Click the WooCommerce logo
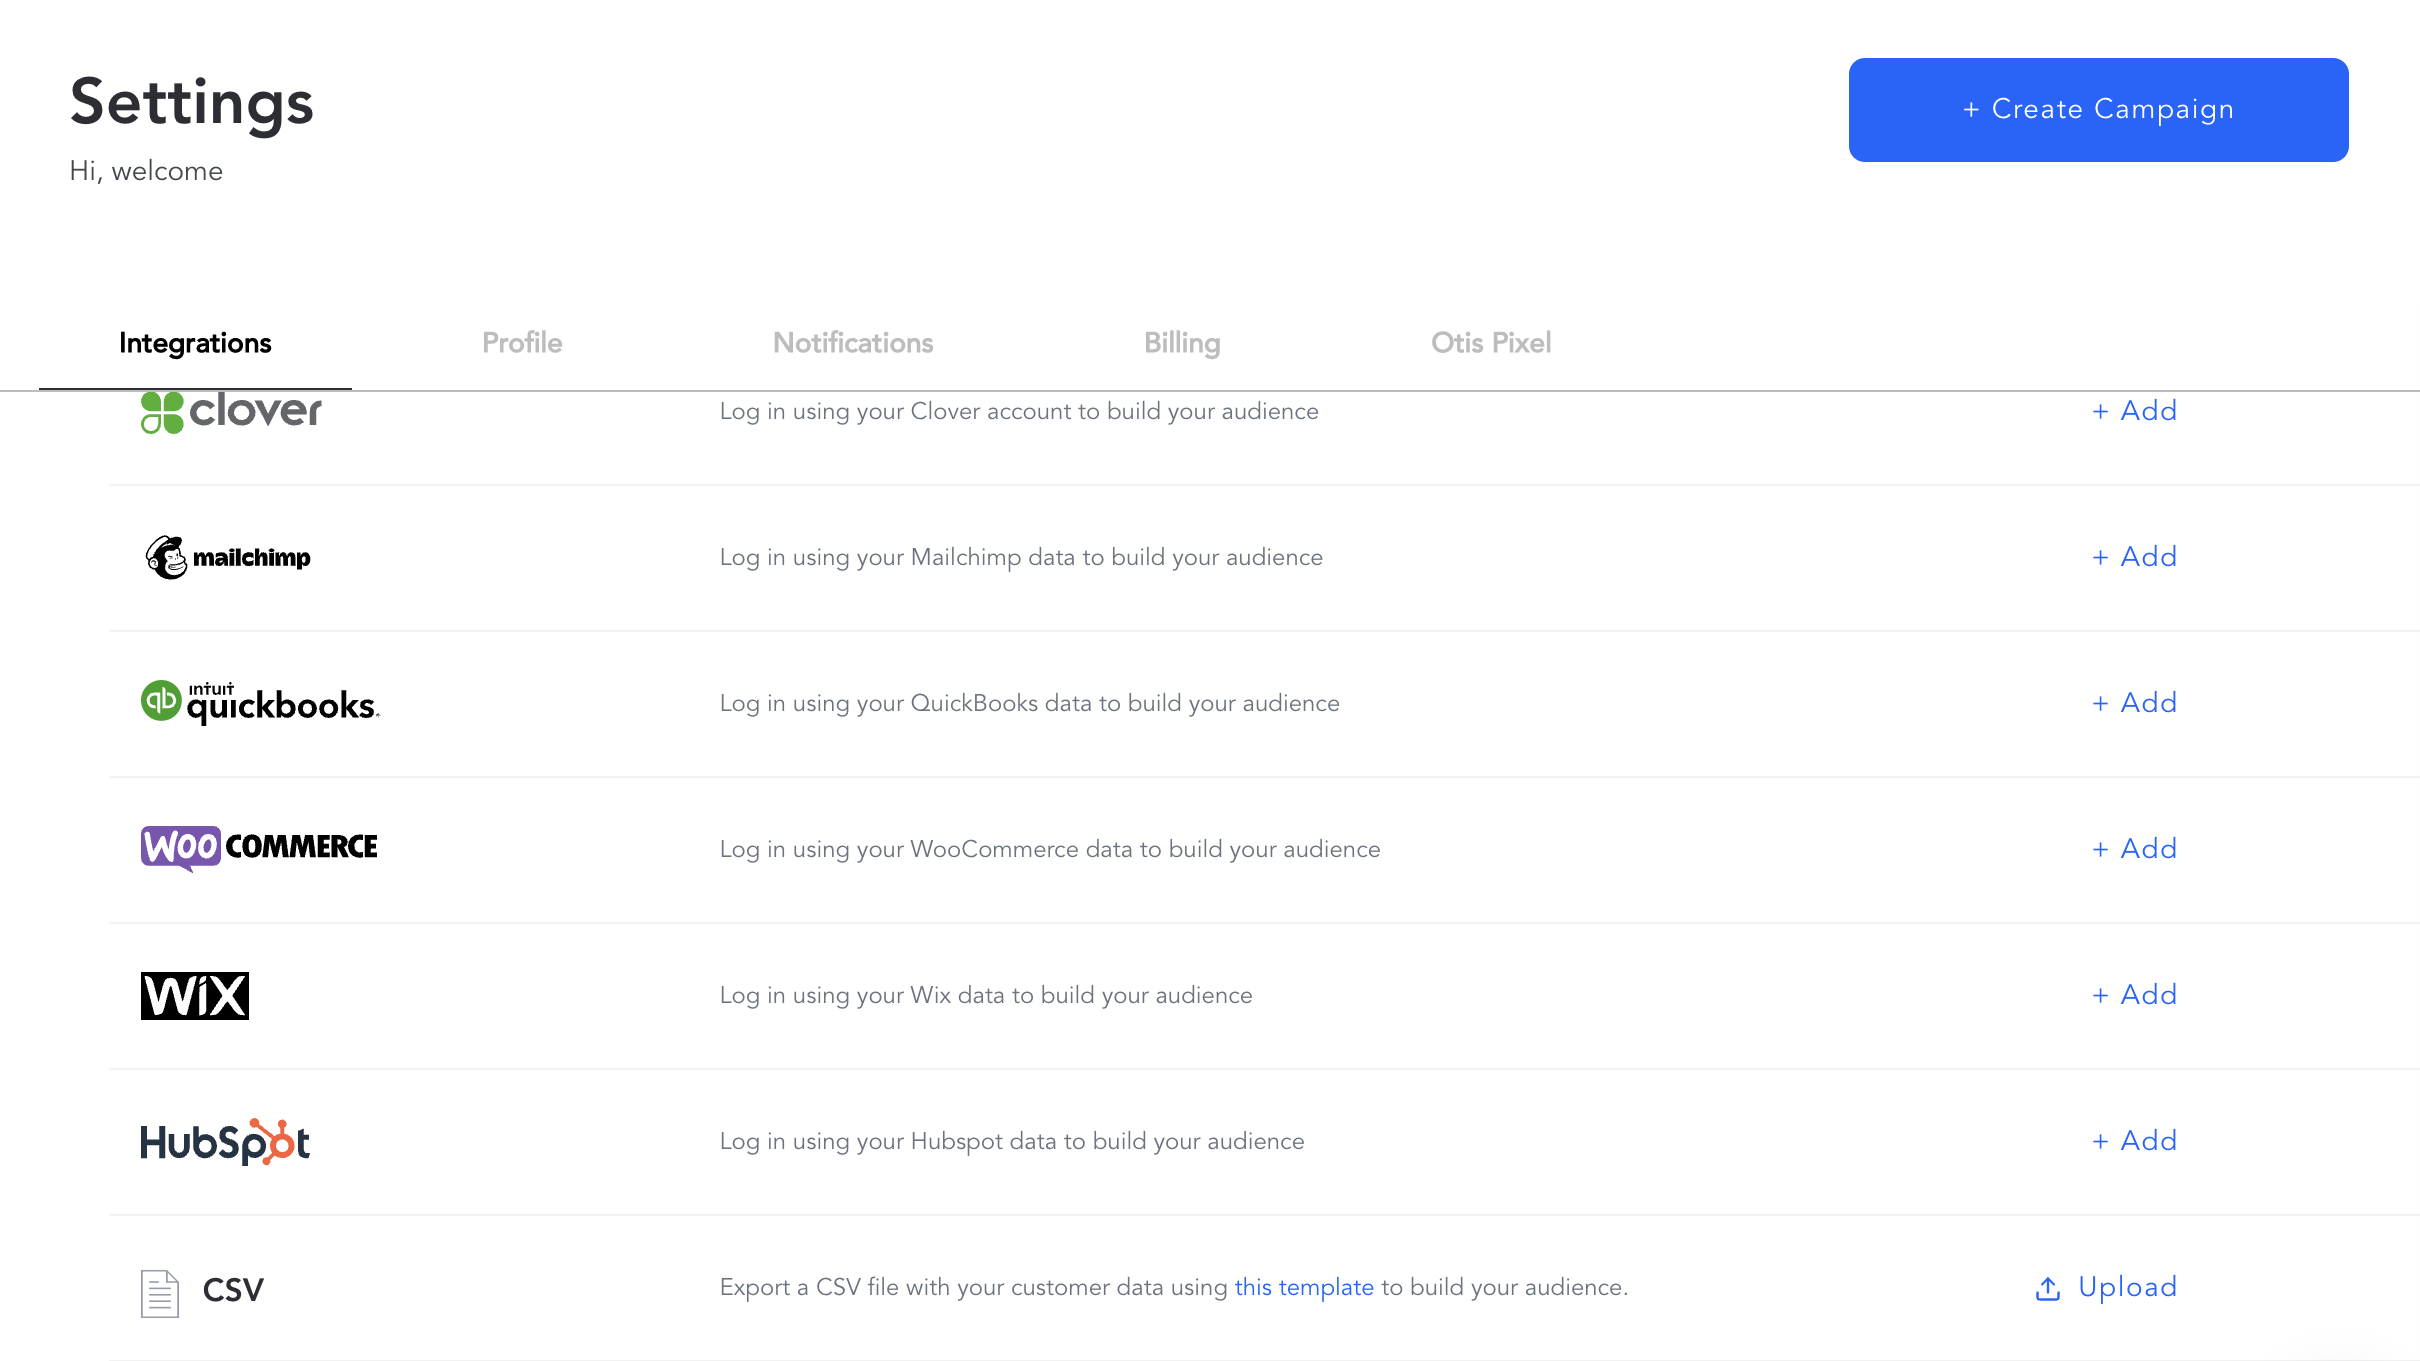Image resolution: width=2420 pixels, height=1361 pixels. click(258, 847)
